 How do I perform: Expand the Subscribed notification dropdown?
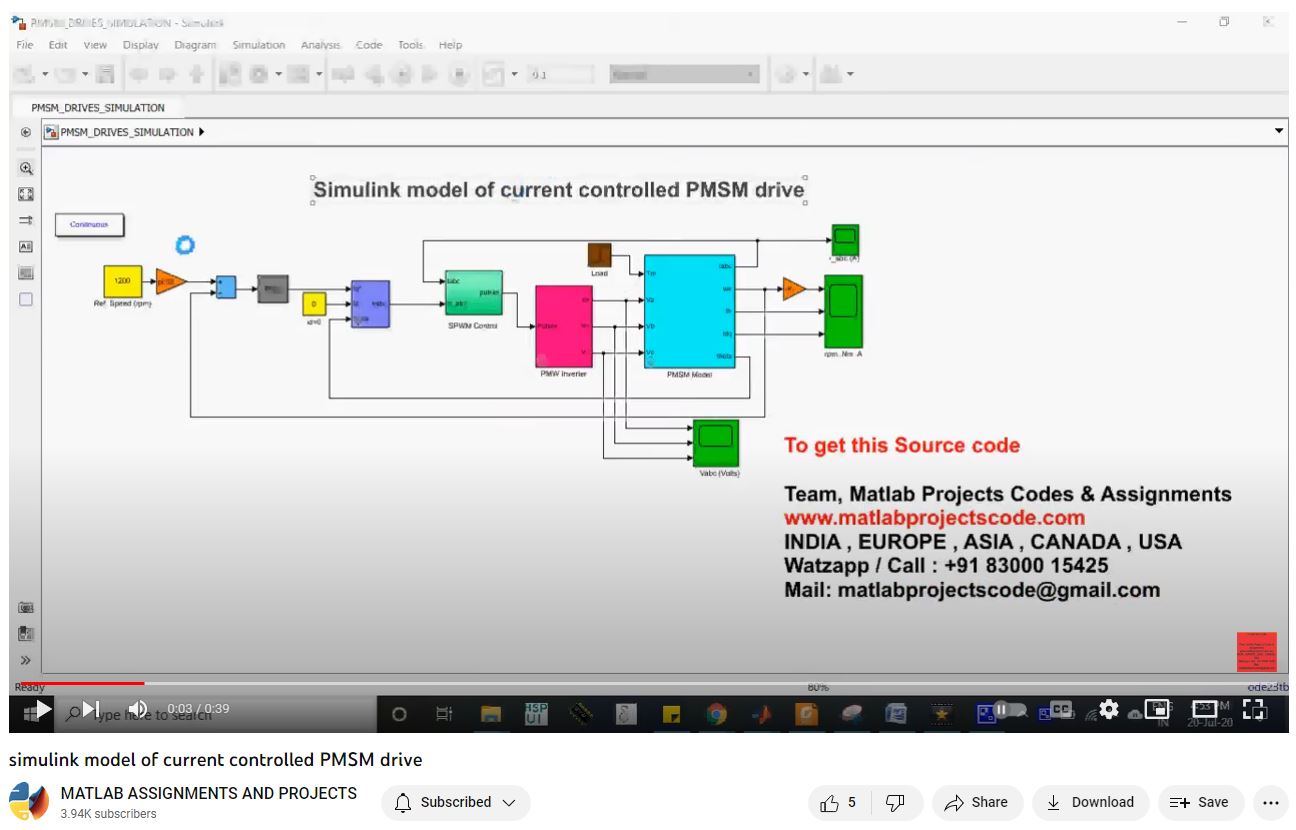point(456,802)
